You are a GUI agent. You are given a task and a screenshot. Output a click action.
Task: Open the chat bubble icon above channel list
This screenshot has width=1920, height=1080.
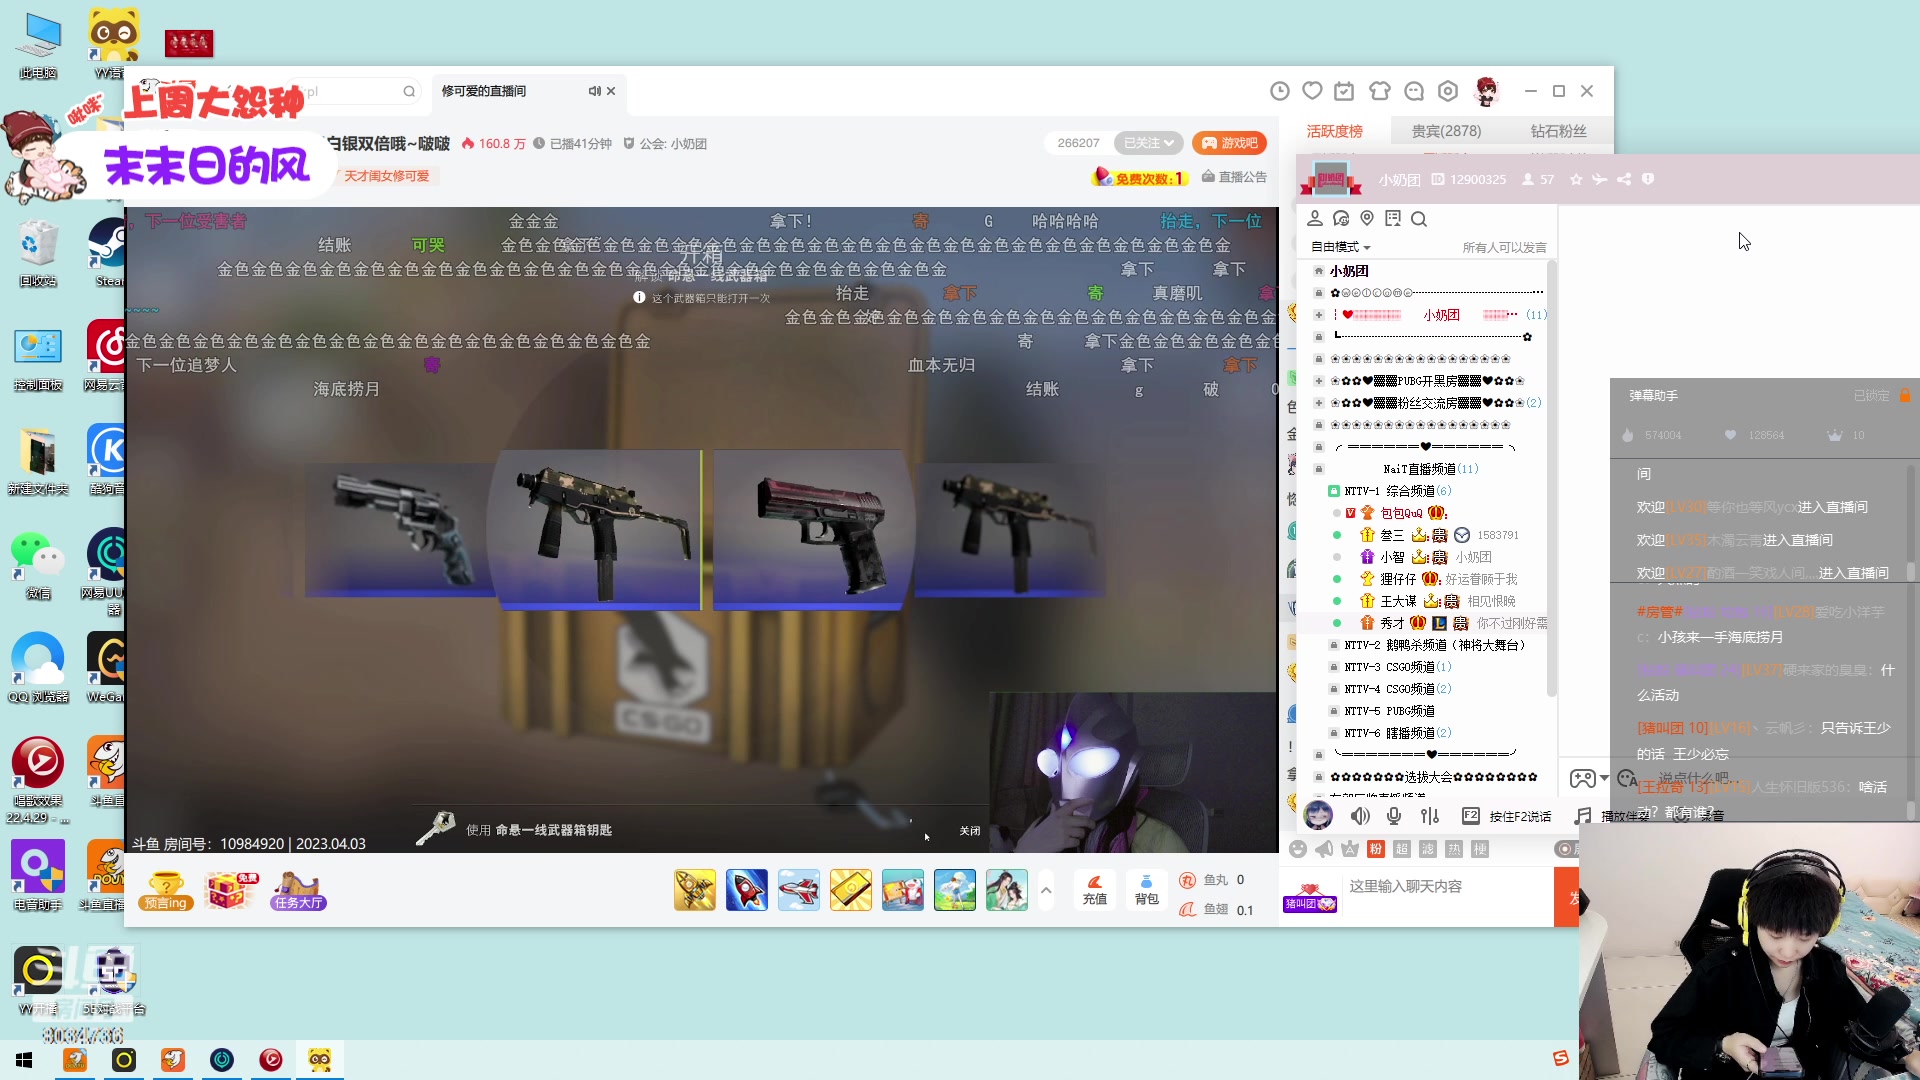(1341, 218)
